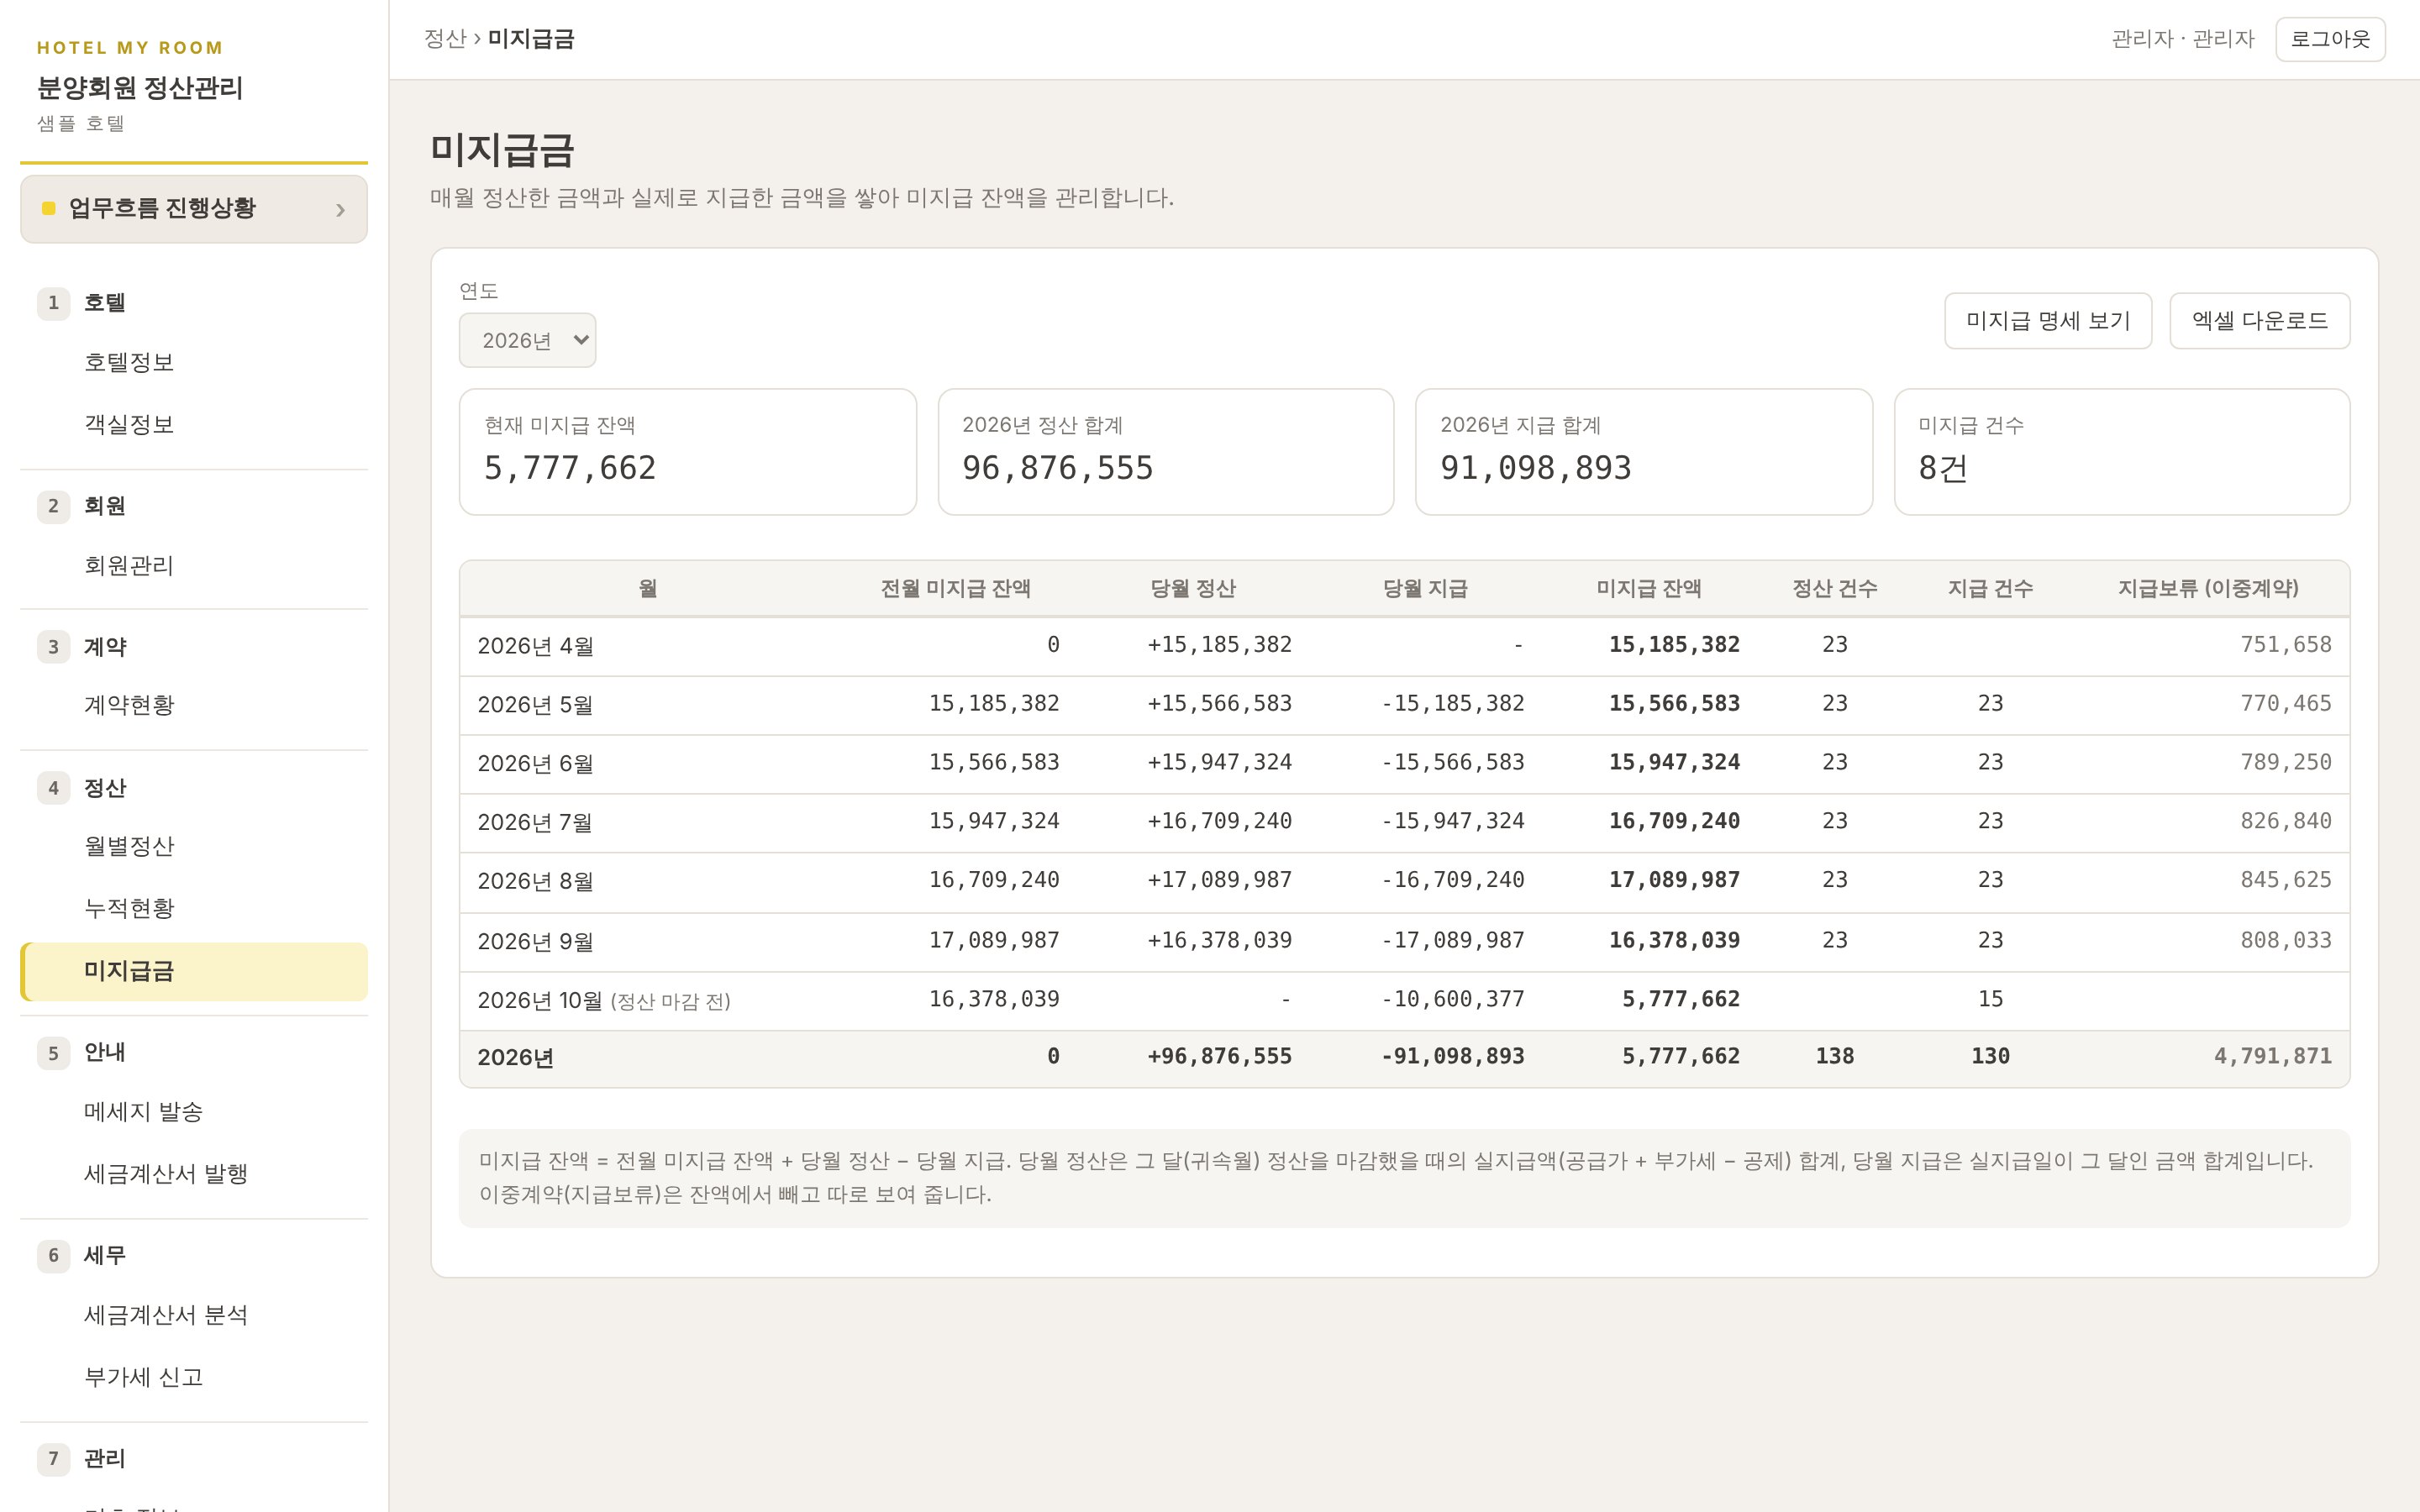Image resolution: width=2420 pixels, height=1512 pixels.
Task: Click the total 당월 정산 value +96,876,555
Action: (x=1219, y=1056)
